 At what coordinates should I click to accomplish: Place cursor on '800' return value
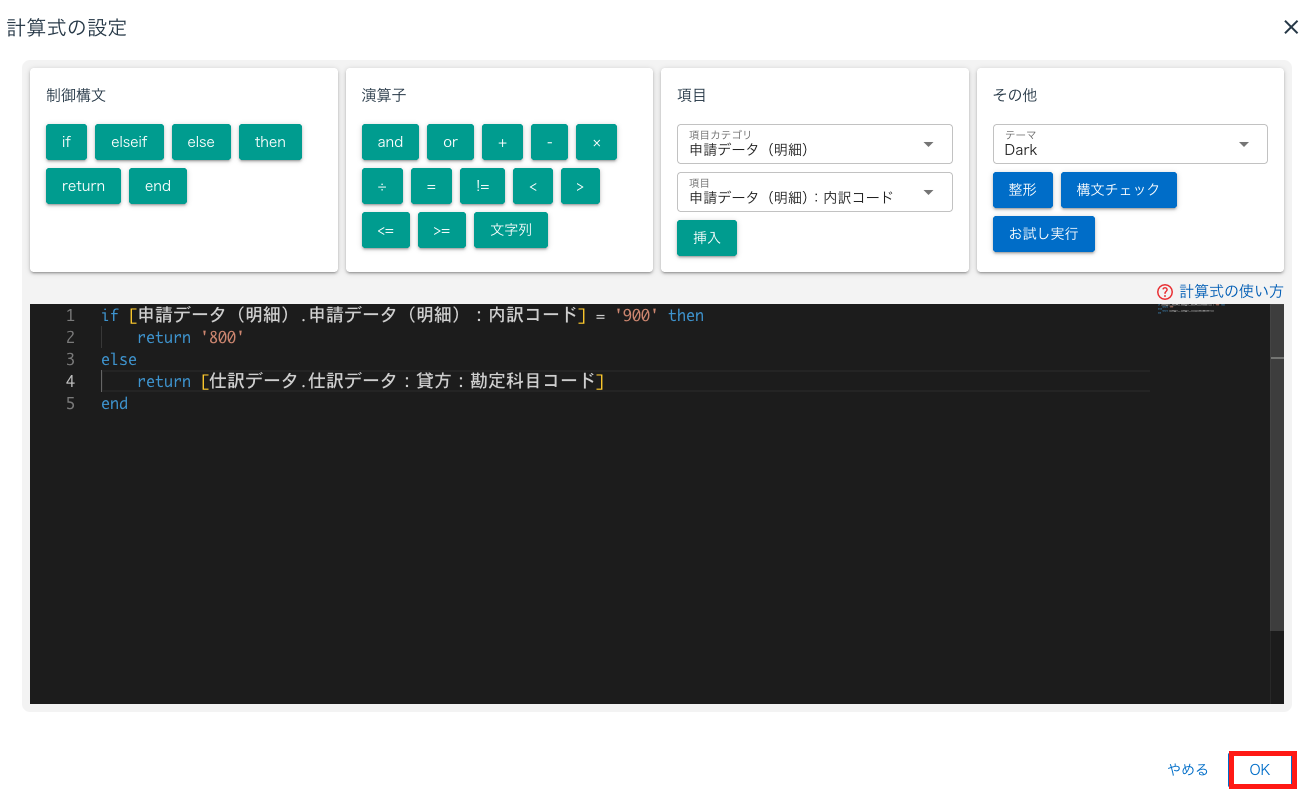[x=223, y=337]
